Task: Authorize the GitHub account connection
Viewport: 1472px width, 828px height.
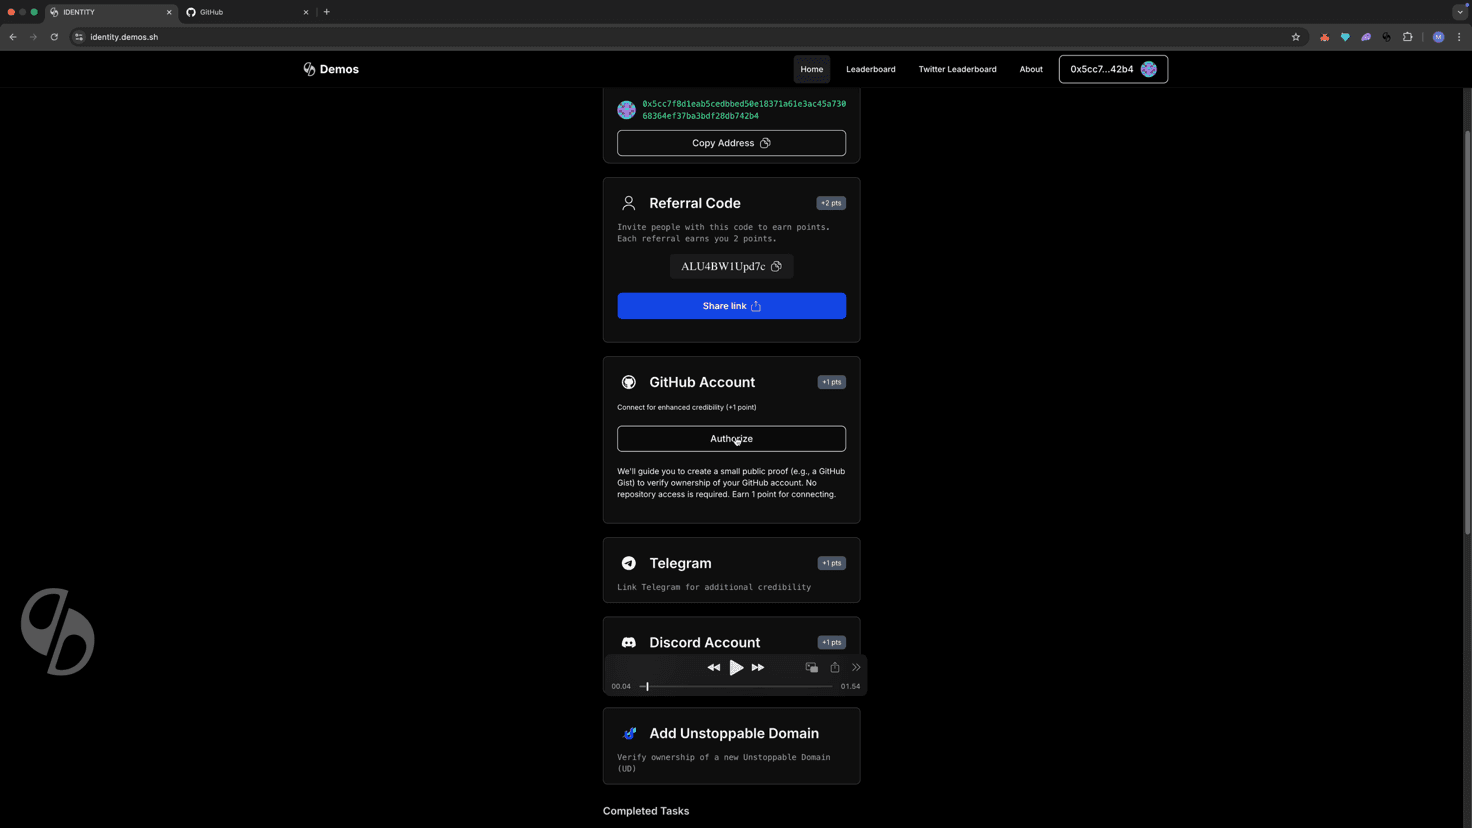Action: click(731, 438)
